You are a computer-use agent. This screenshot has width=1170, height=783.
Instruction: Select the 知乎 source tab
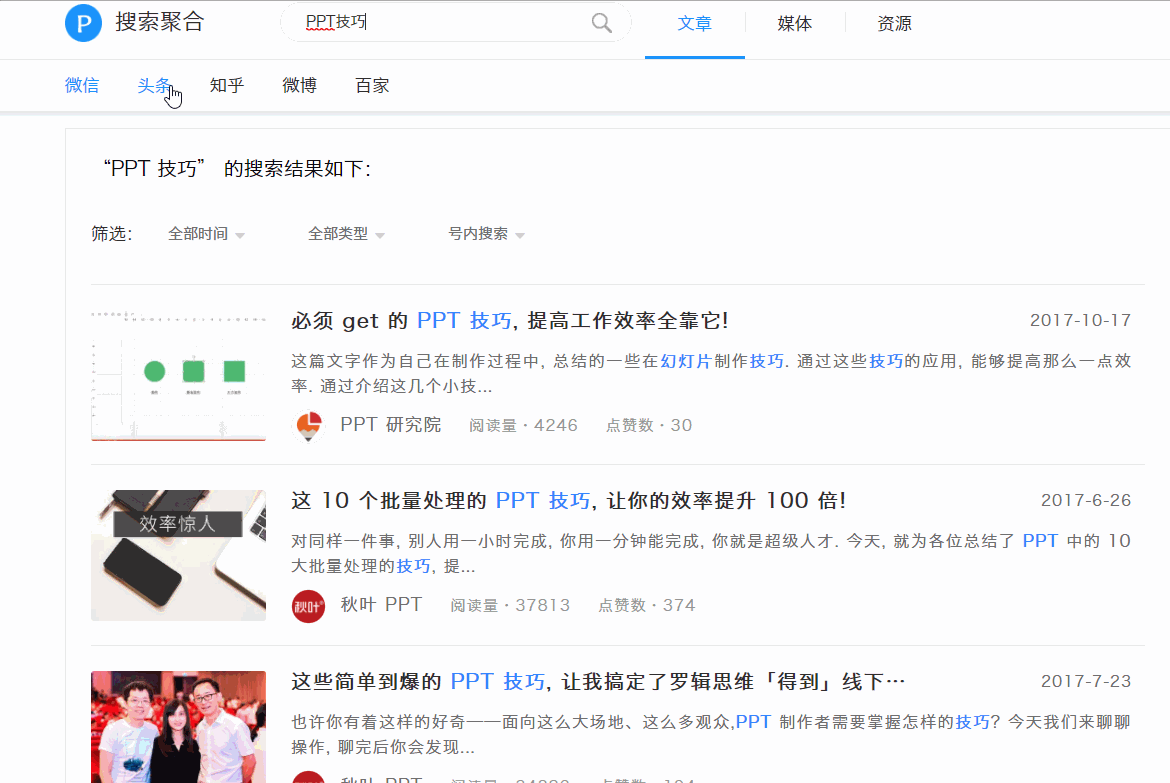(x=227, y=85)
